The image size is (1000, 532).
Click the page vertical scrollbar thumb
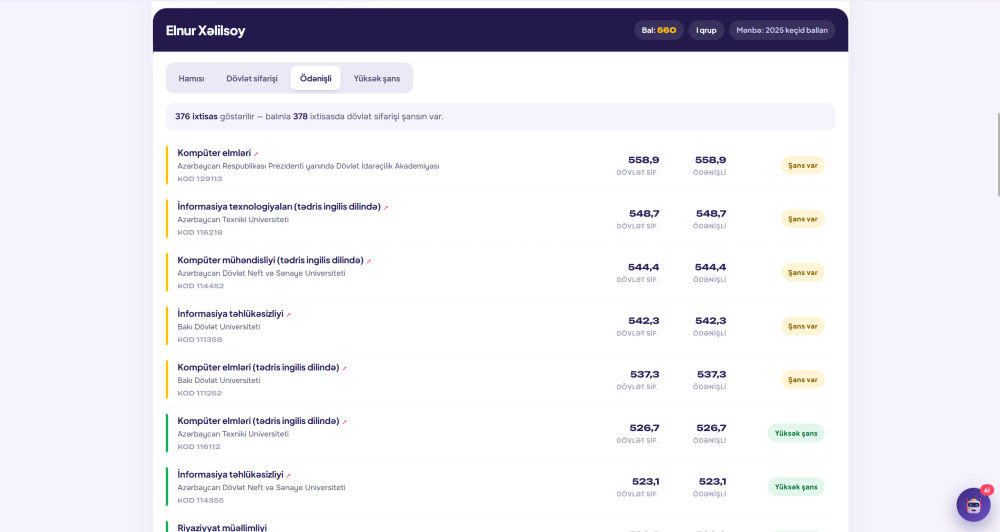coord(998,155)
